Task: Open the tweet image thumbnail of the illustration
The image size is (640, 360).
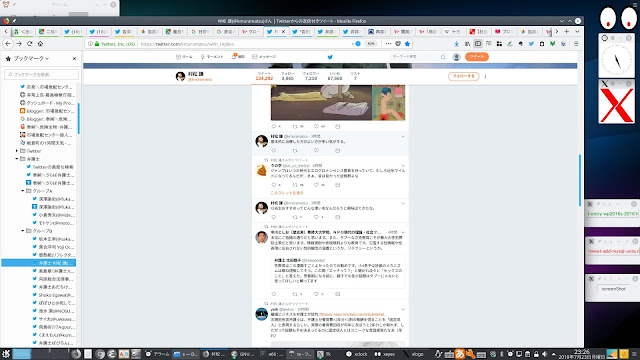Action: [x=338, y=102]
